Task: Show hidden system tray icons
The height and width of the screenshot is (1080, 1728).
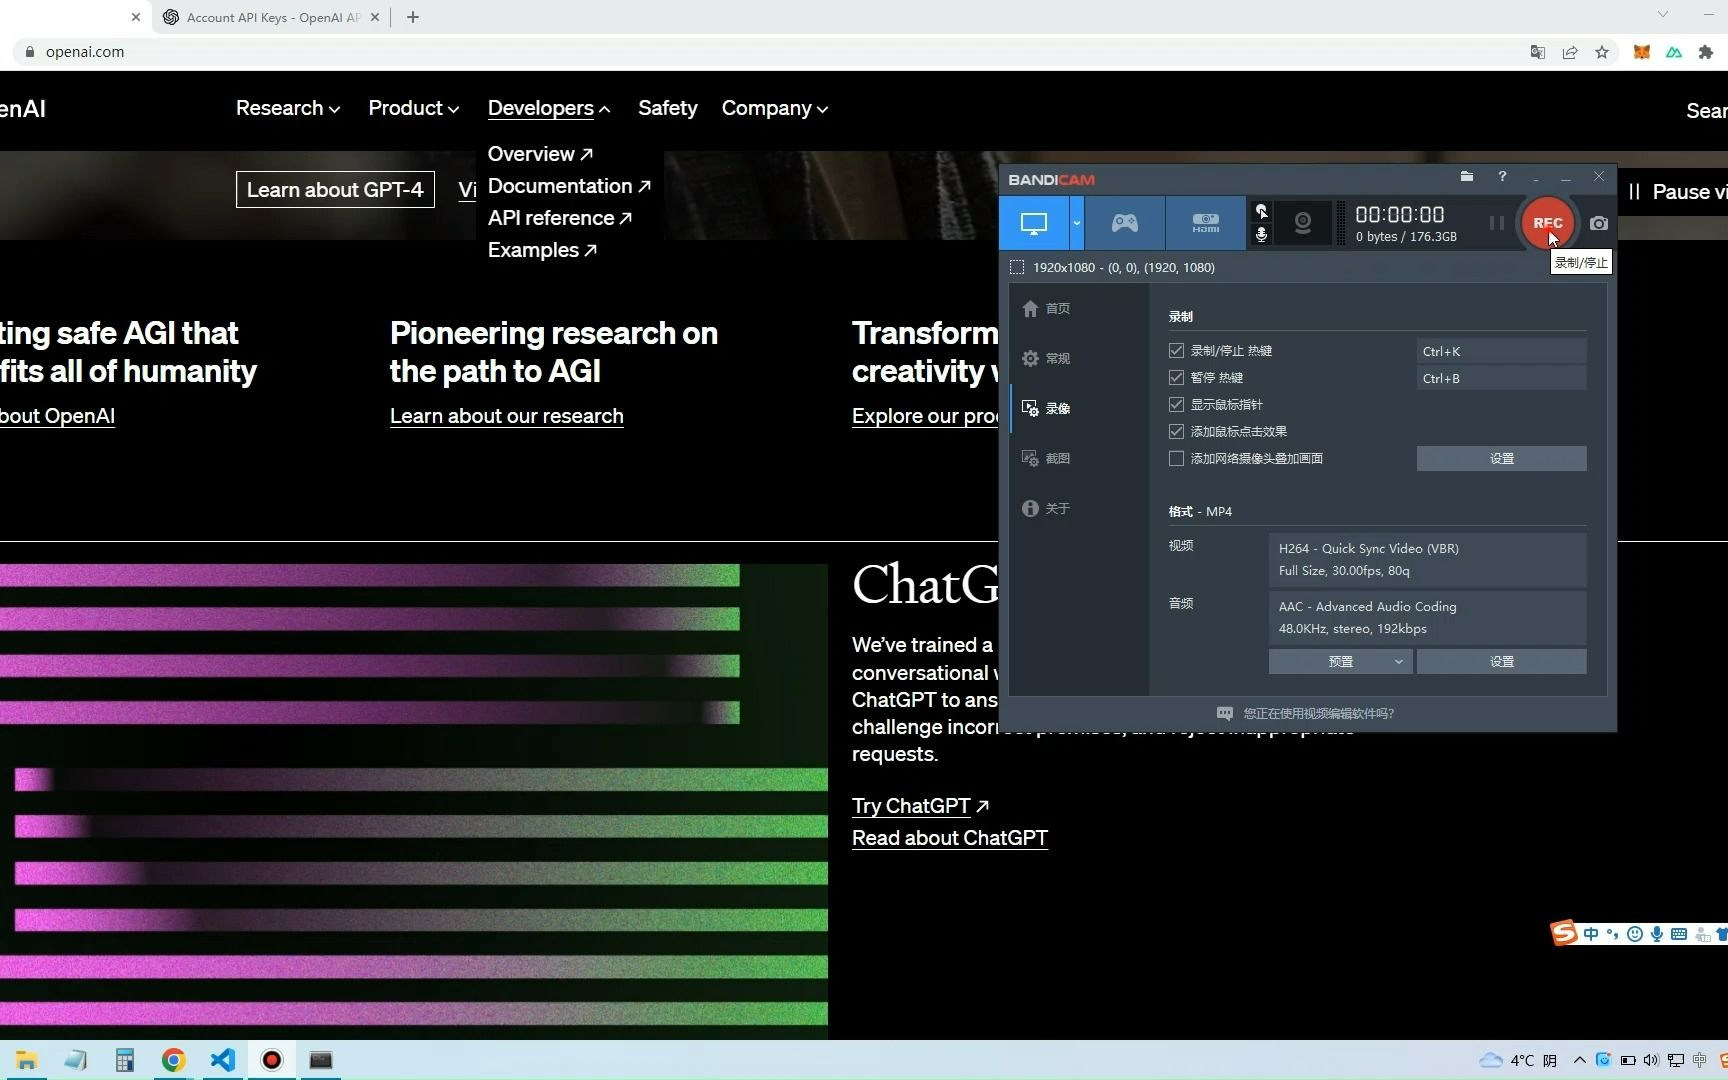Action: click(1579, 1060)
